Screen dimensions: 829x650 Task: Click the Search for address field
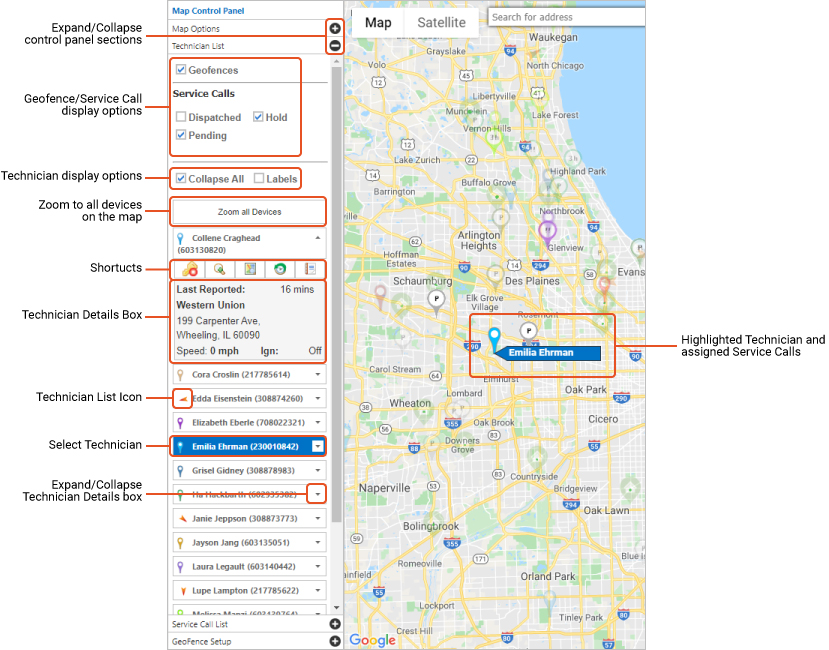(x=566, y=17)
